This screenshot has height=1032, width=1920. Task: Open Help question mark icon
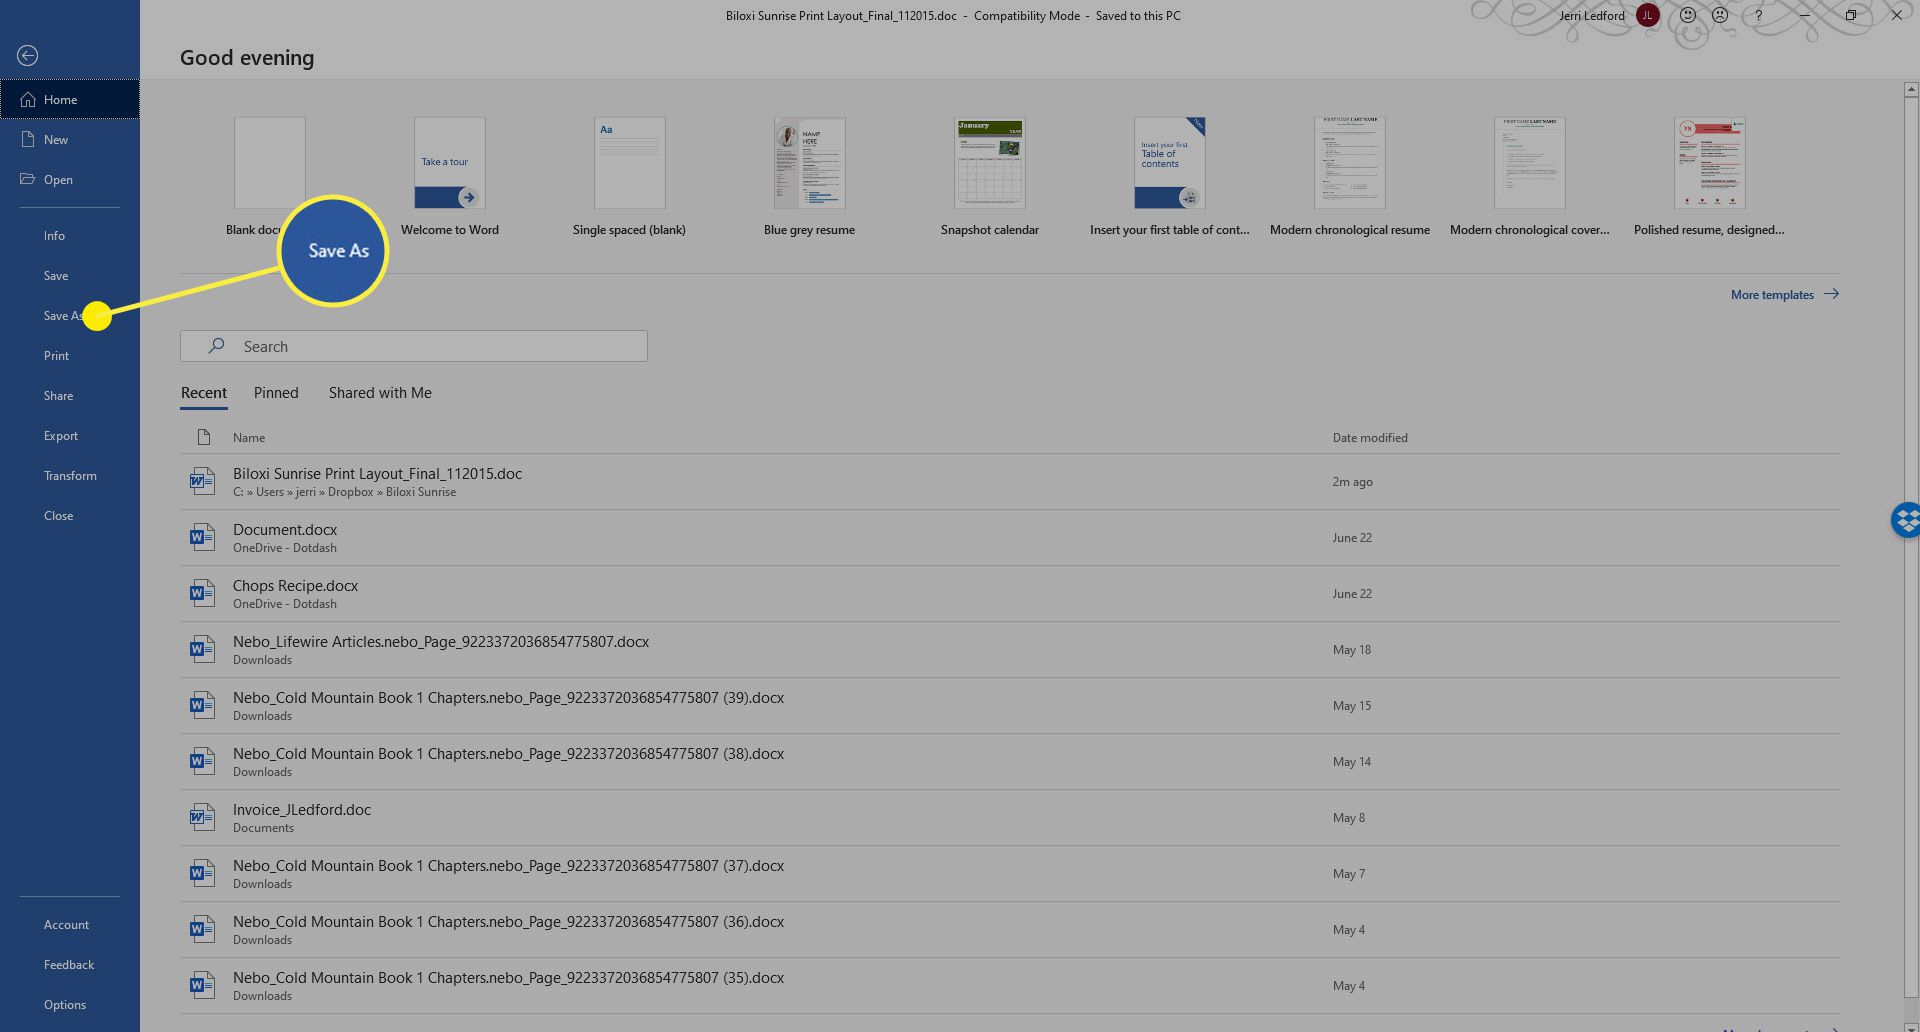1758,15
